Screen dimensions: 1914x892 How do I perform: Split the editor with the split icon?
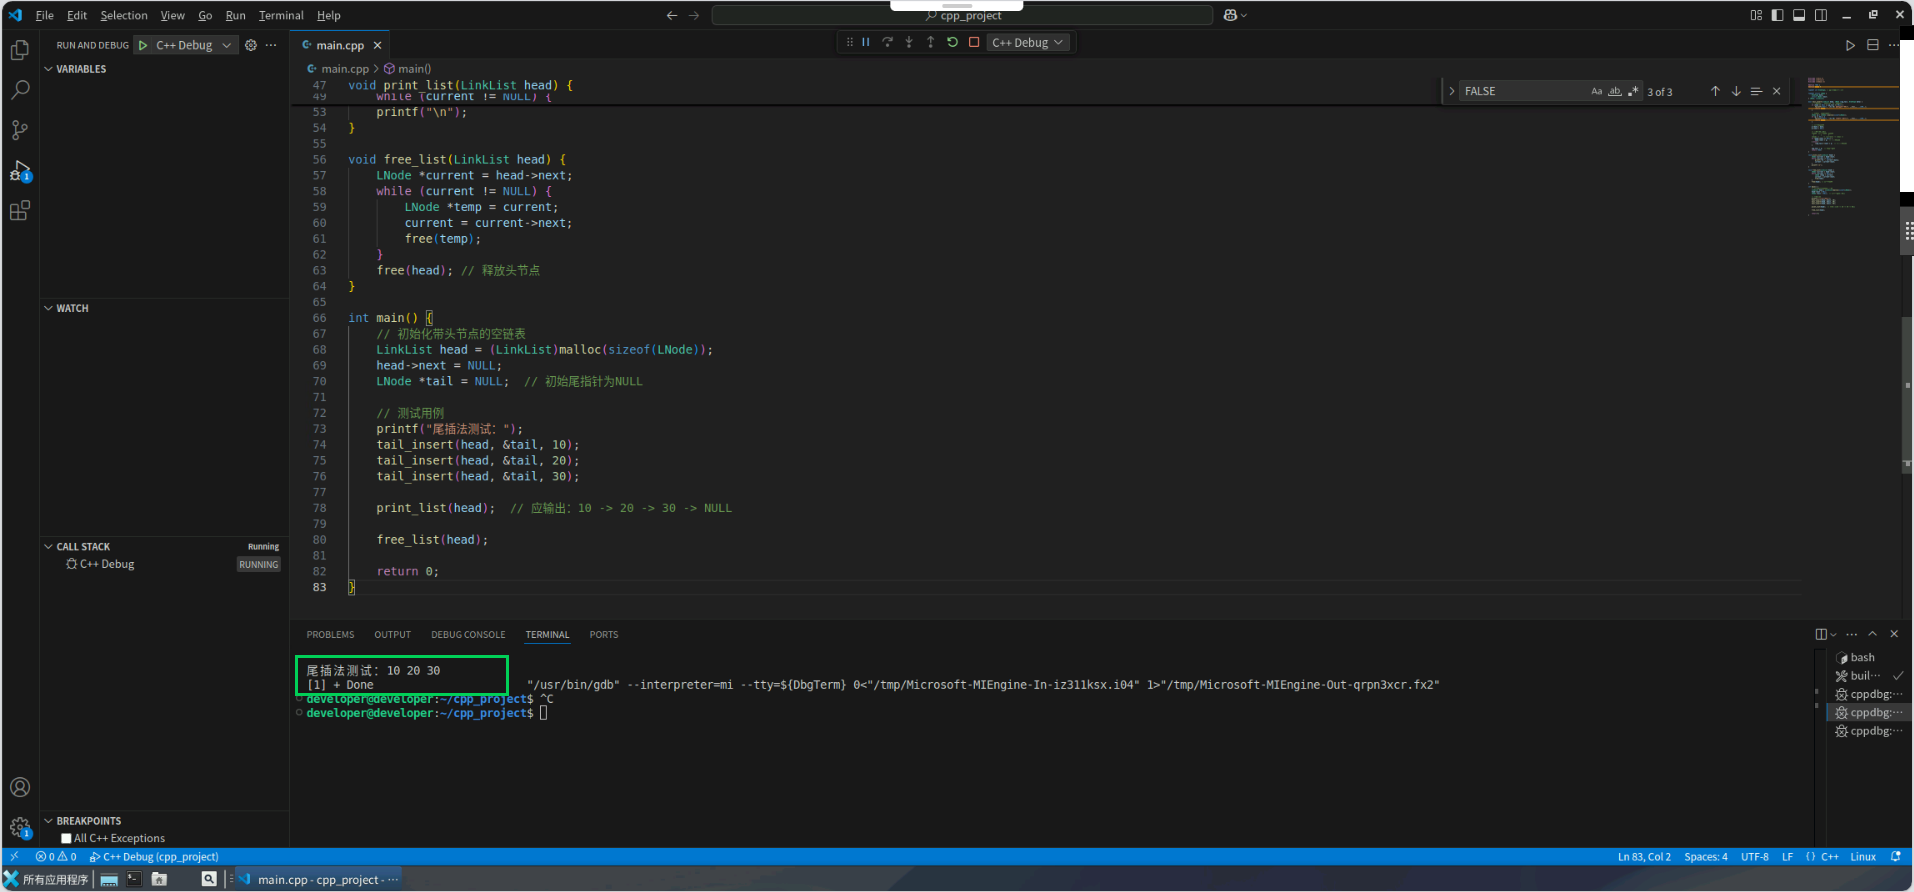click(x=1873, y=45)
